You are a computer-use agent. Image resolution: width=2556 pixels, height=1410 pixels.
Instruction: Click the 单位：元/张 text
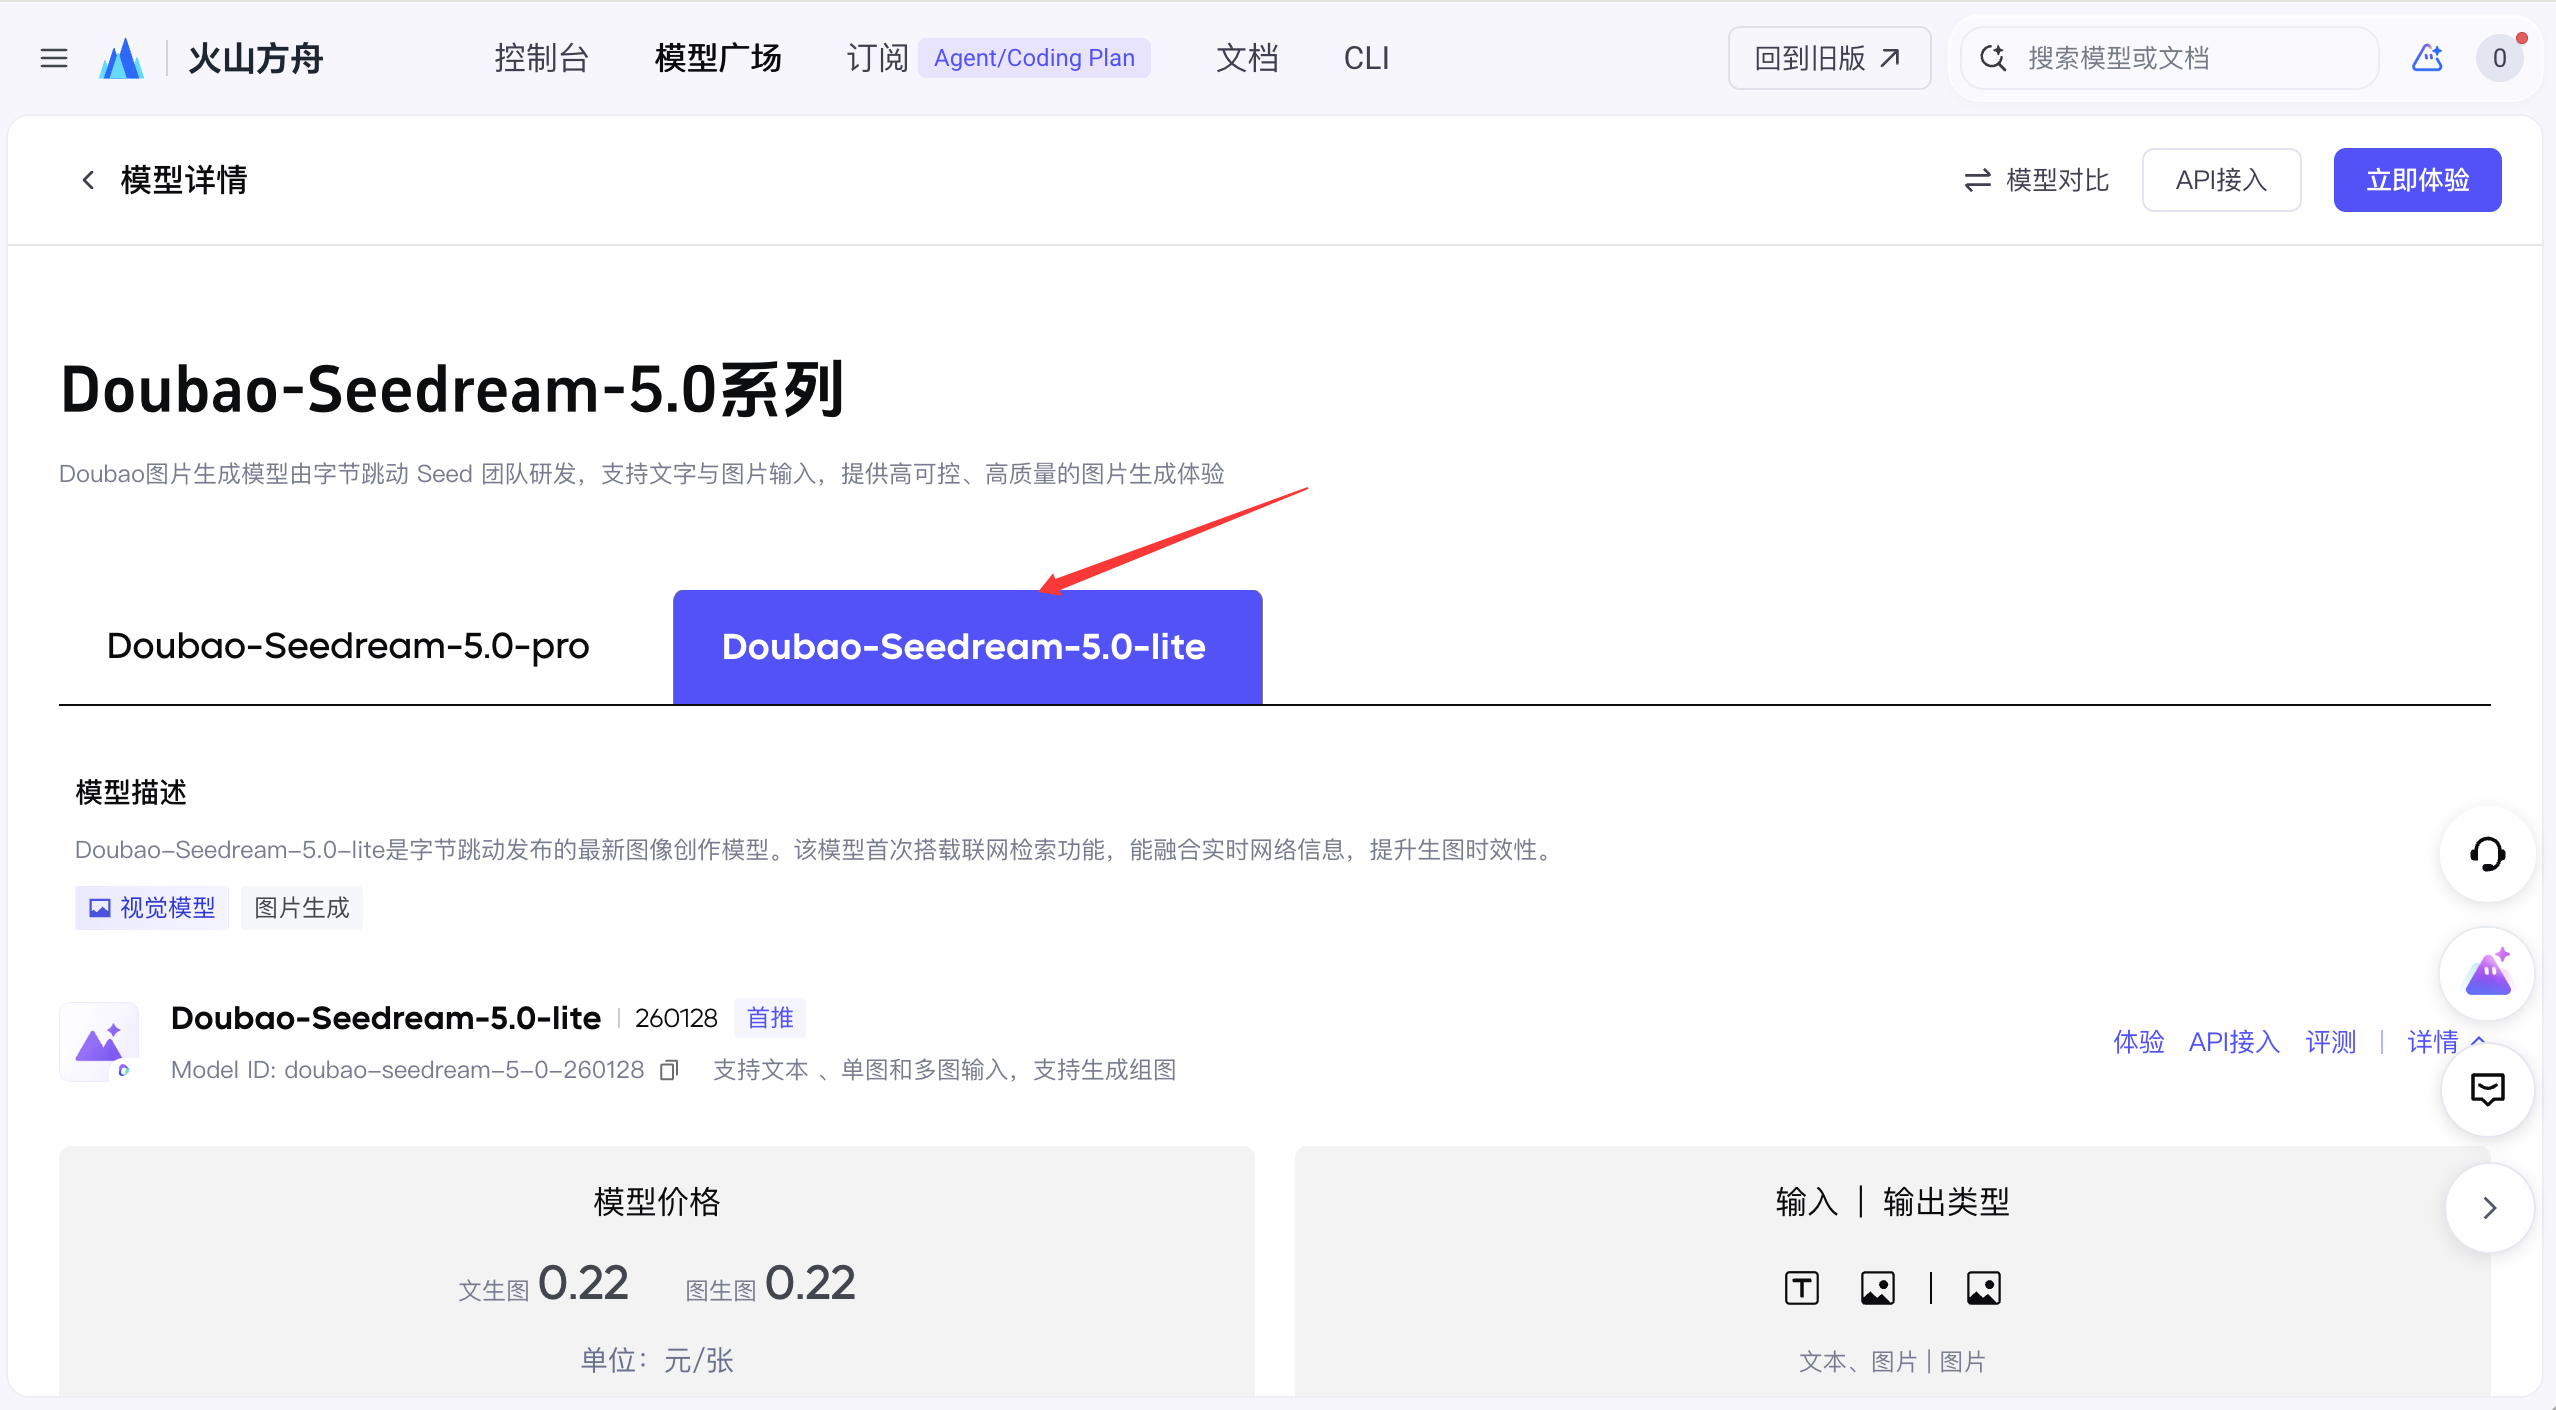point(656,1360)
